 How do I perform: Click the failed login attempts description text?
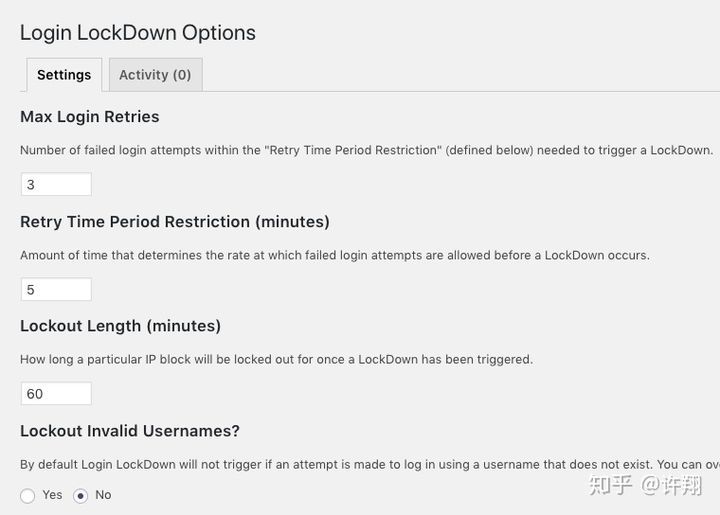click(366, 150)
